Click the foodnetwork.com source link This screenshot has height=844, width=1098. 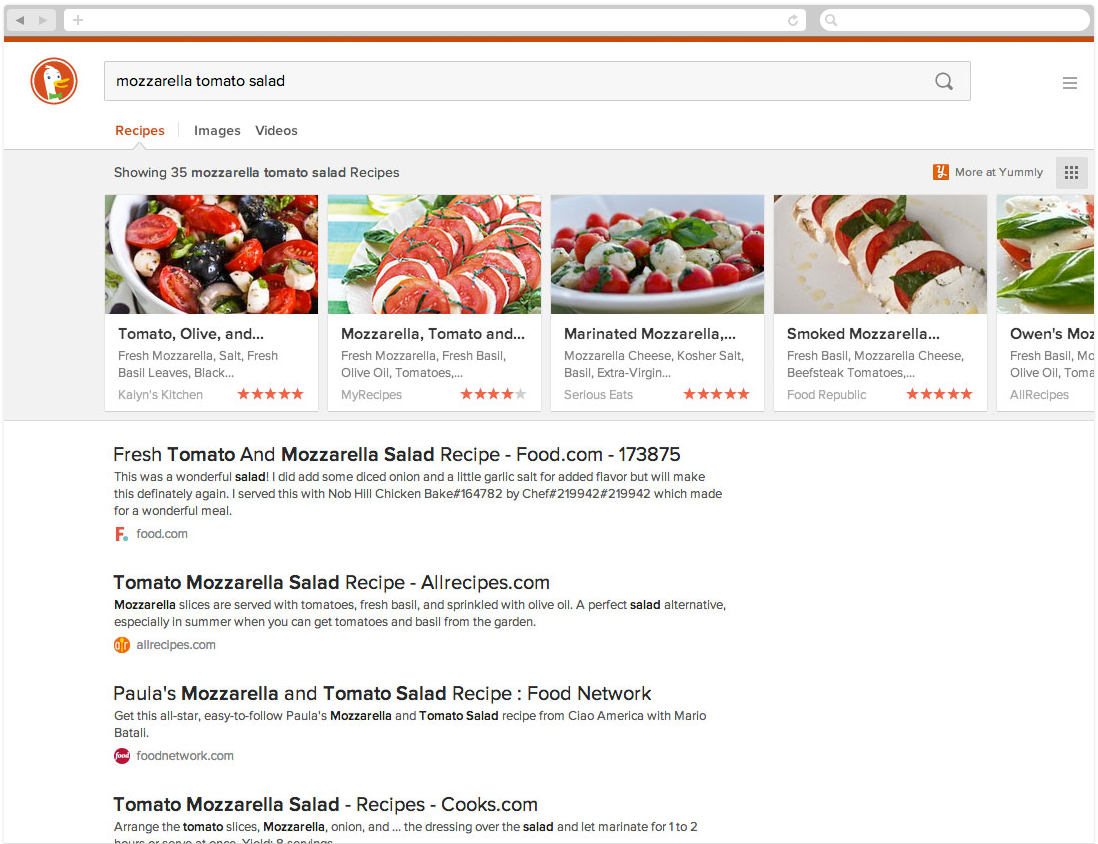tap(185, 756)
